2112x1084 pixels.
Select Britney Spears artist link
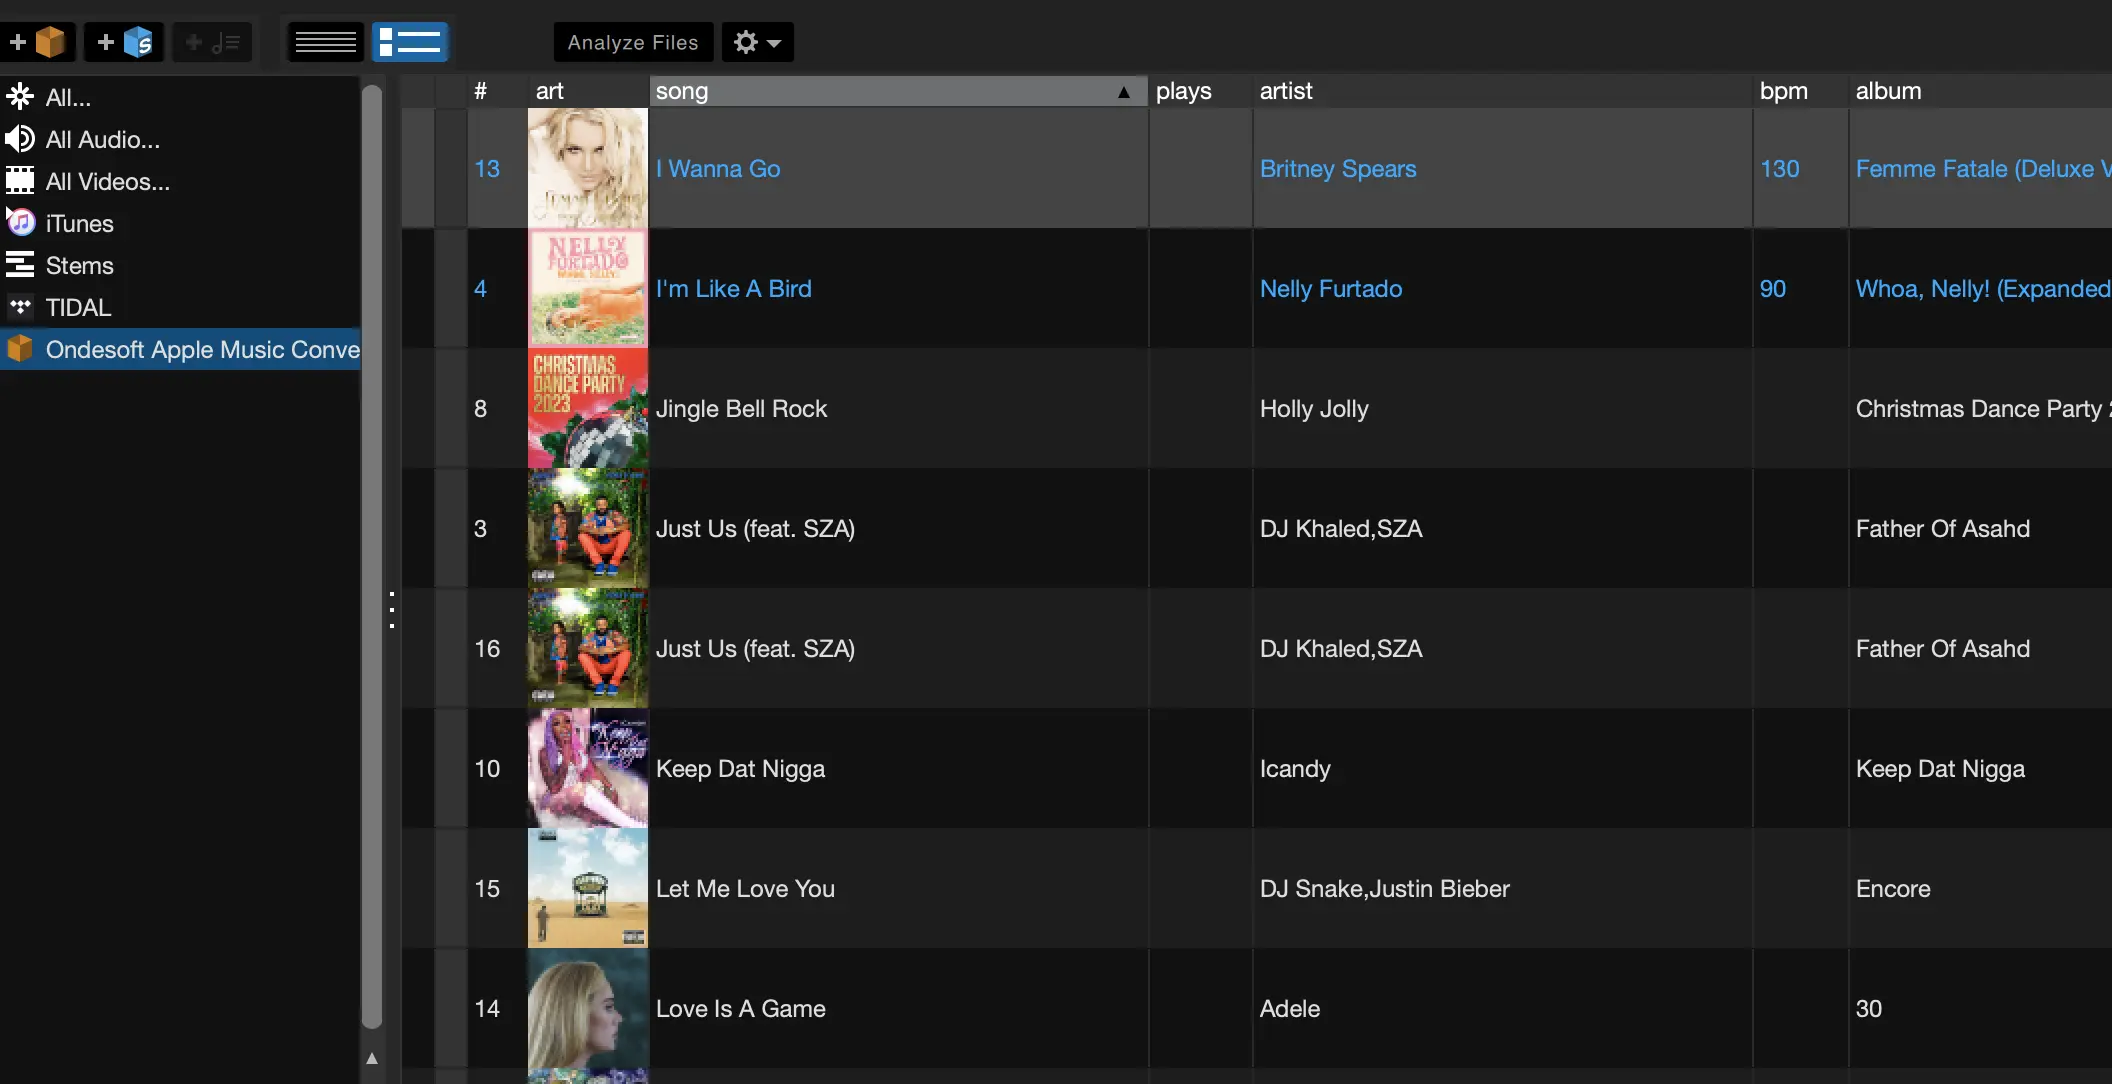pos(1338,167)
